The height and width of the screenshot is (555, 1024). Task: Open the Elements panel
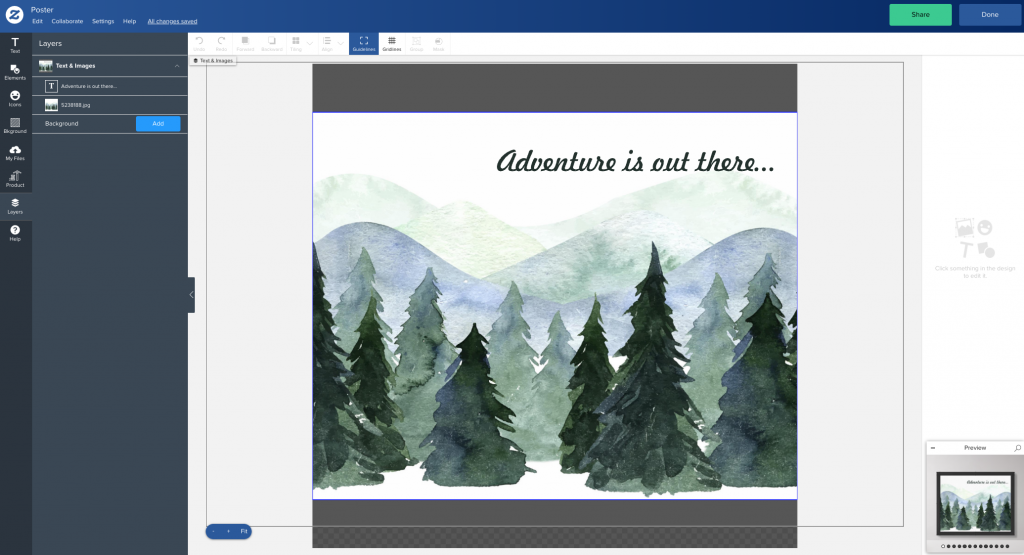(15, 71)
